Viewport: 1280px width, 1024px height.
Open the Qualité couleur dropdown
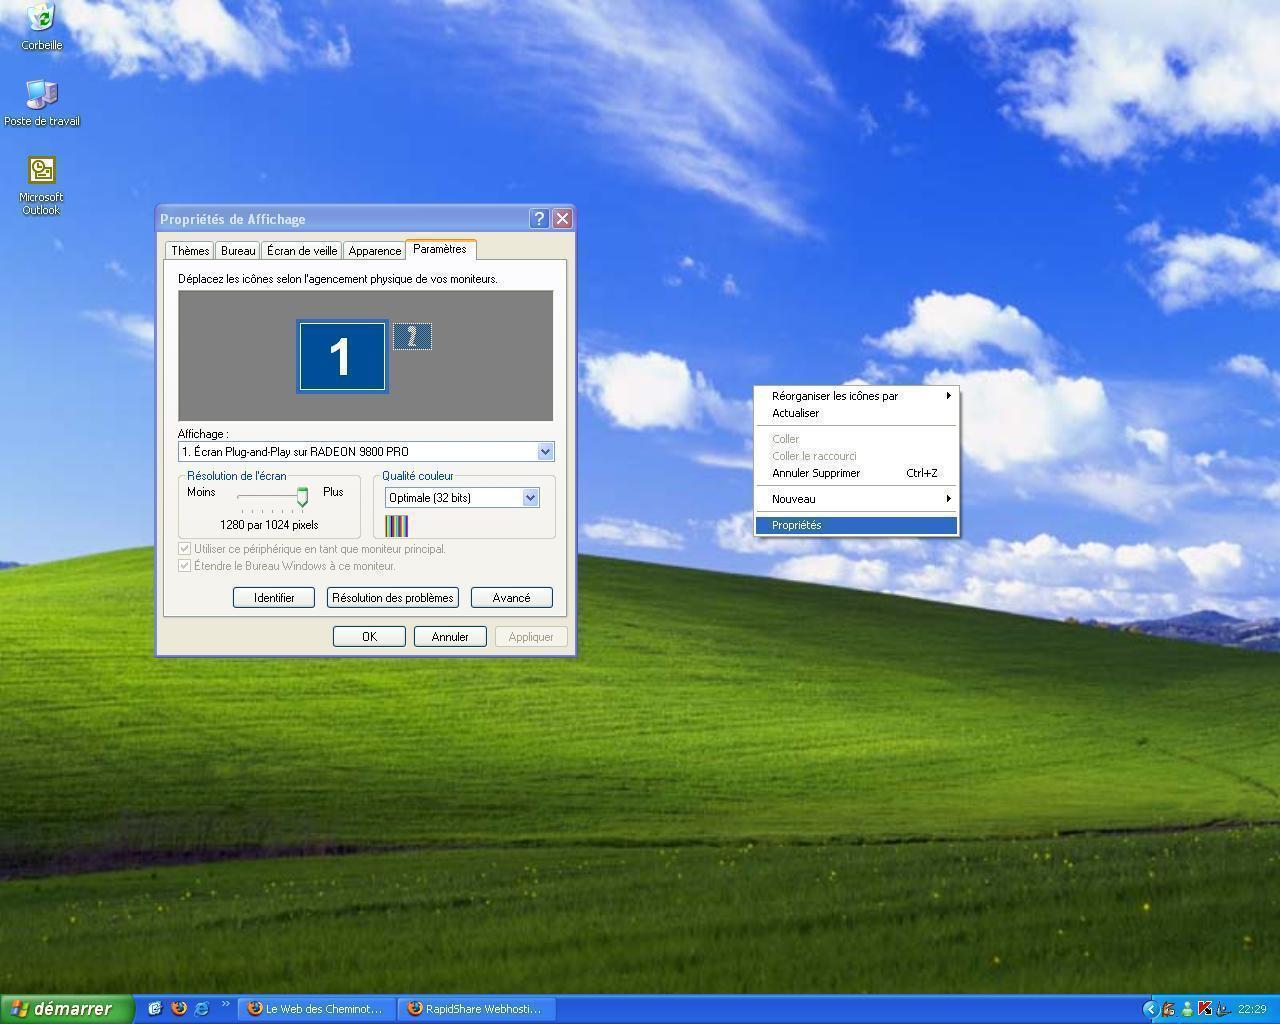click(x=530, y=498)
